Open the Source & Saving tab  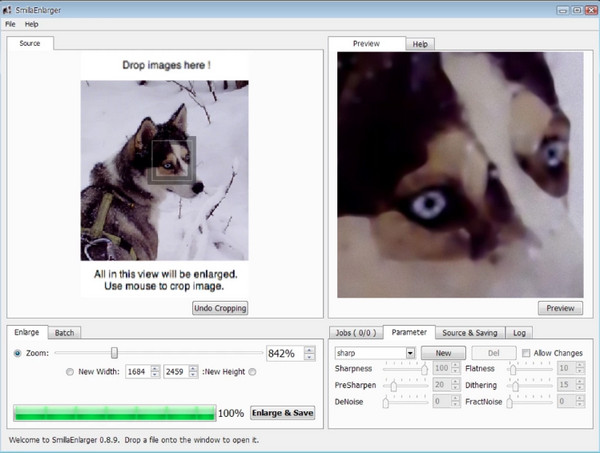pyautogui.click(x=470, y=333)
